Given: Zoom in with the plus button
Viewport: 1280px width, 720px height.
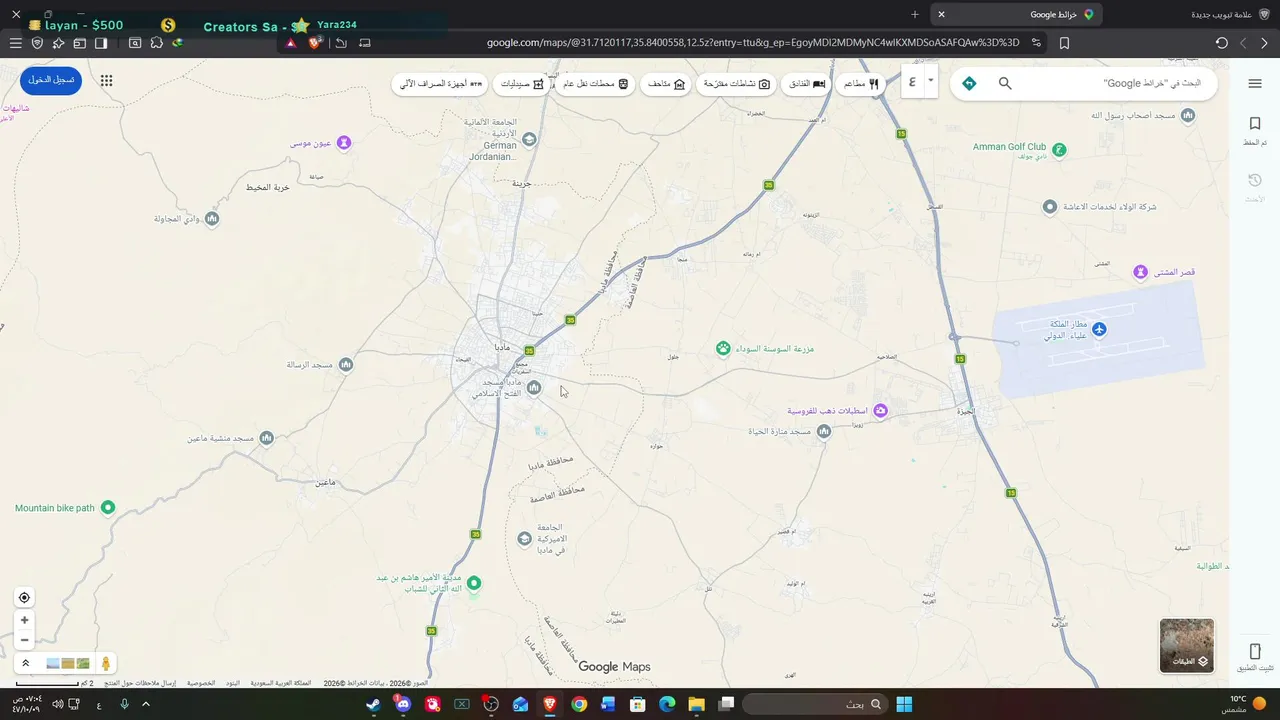Looking at the screenshot, I should 24,620.
